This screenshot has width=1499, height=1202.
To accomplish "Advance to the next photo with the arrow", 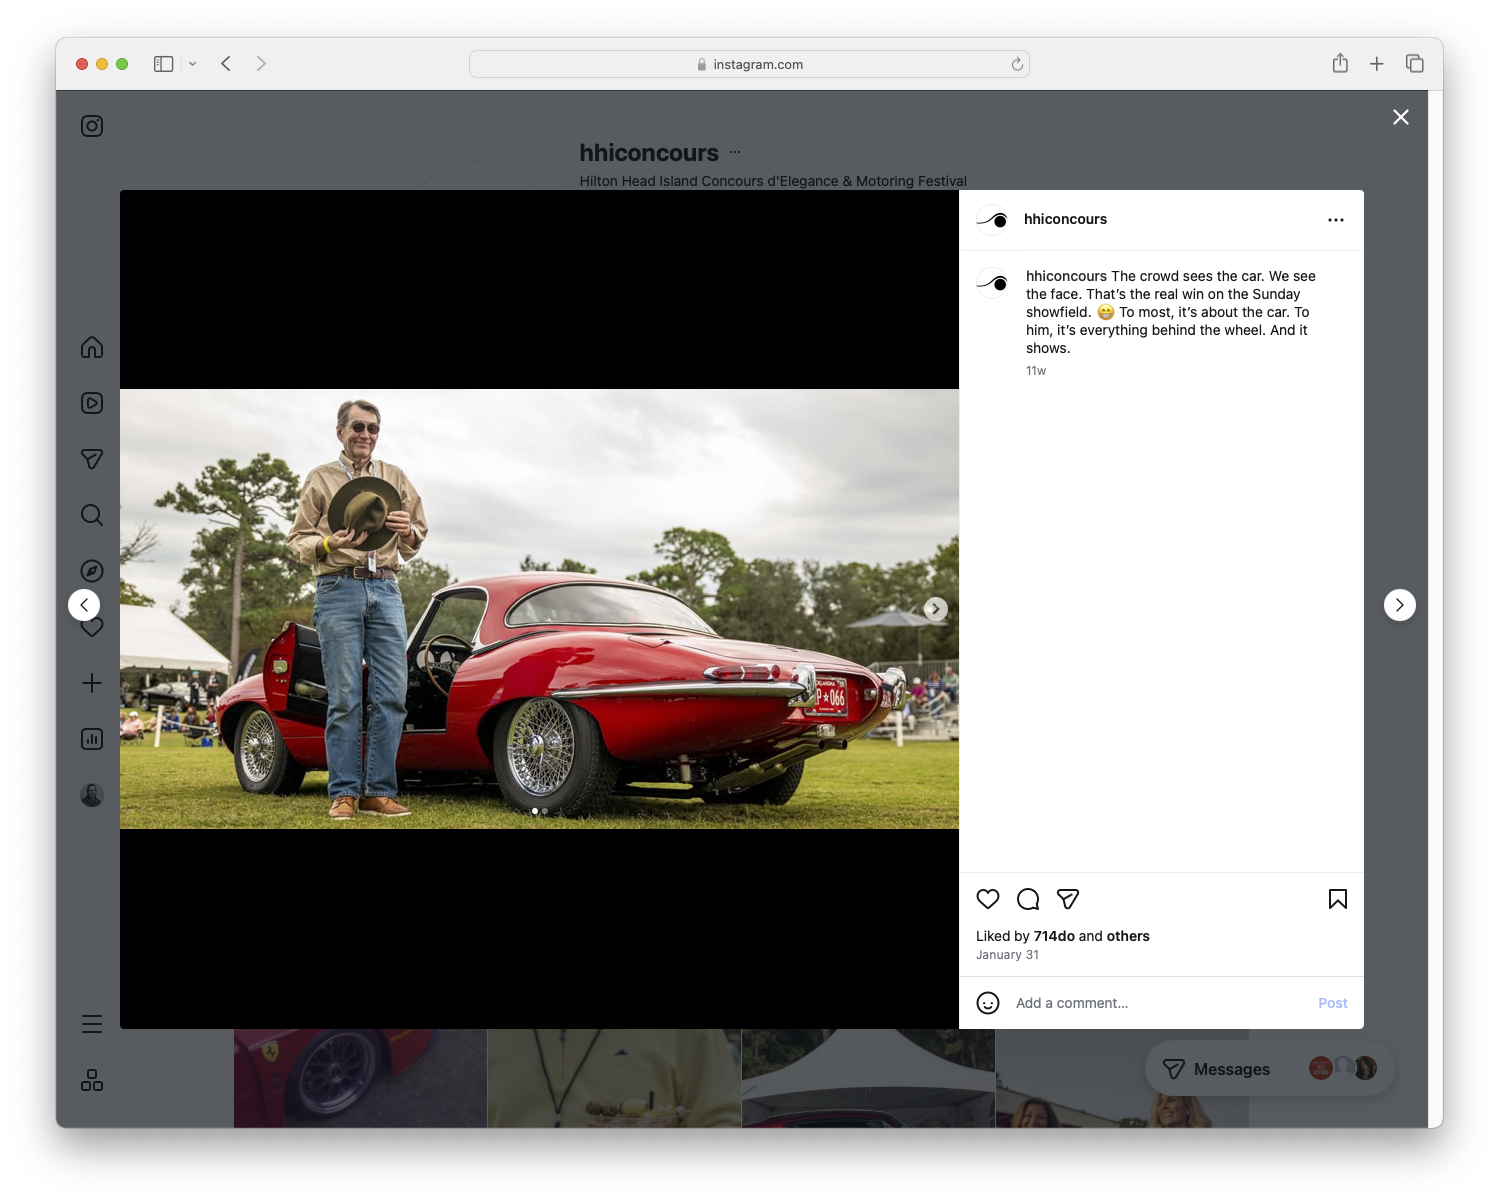I will click(935, 608).
